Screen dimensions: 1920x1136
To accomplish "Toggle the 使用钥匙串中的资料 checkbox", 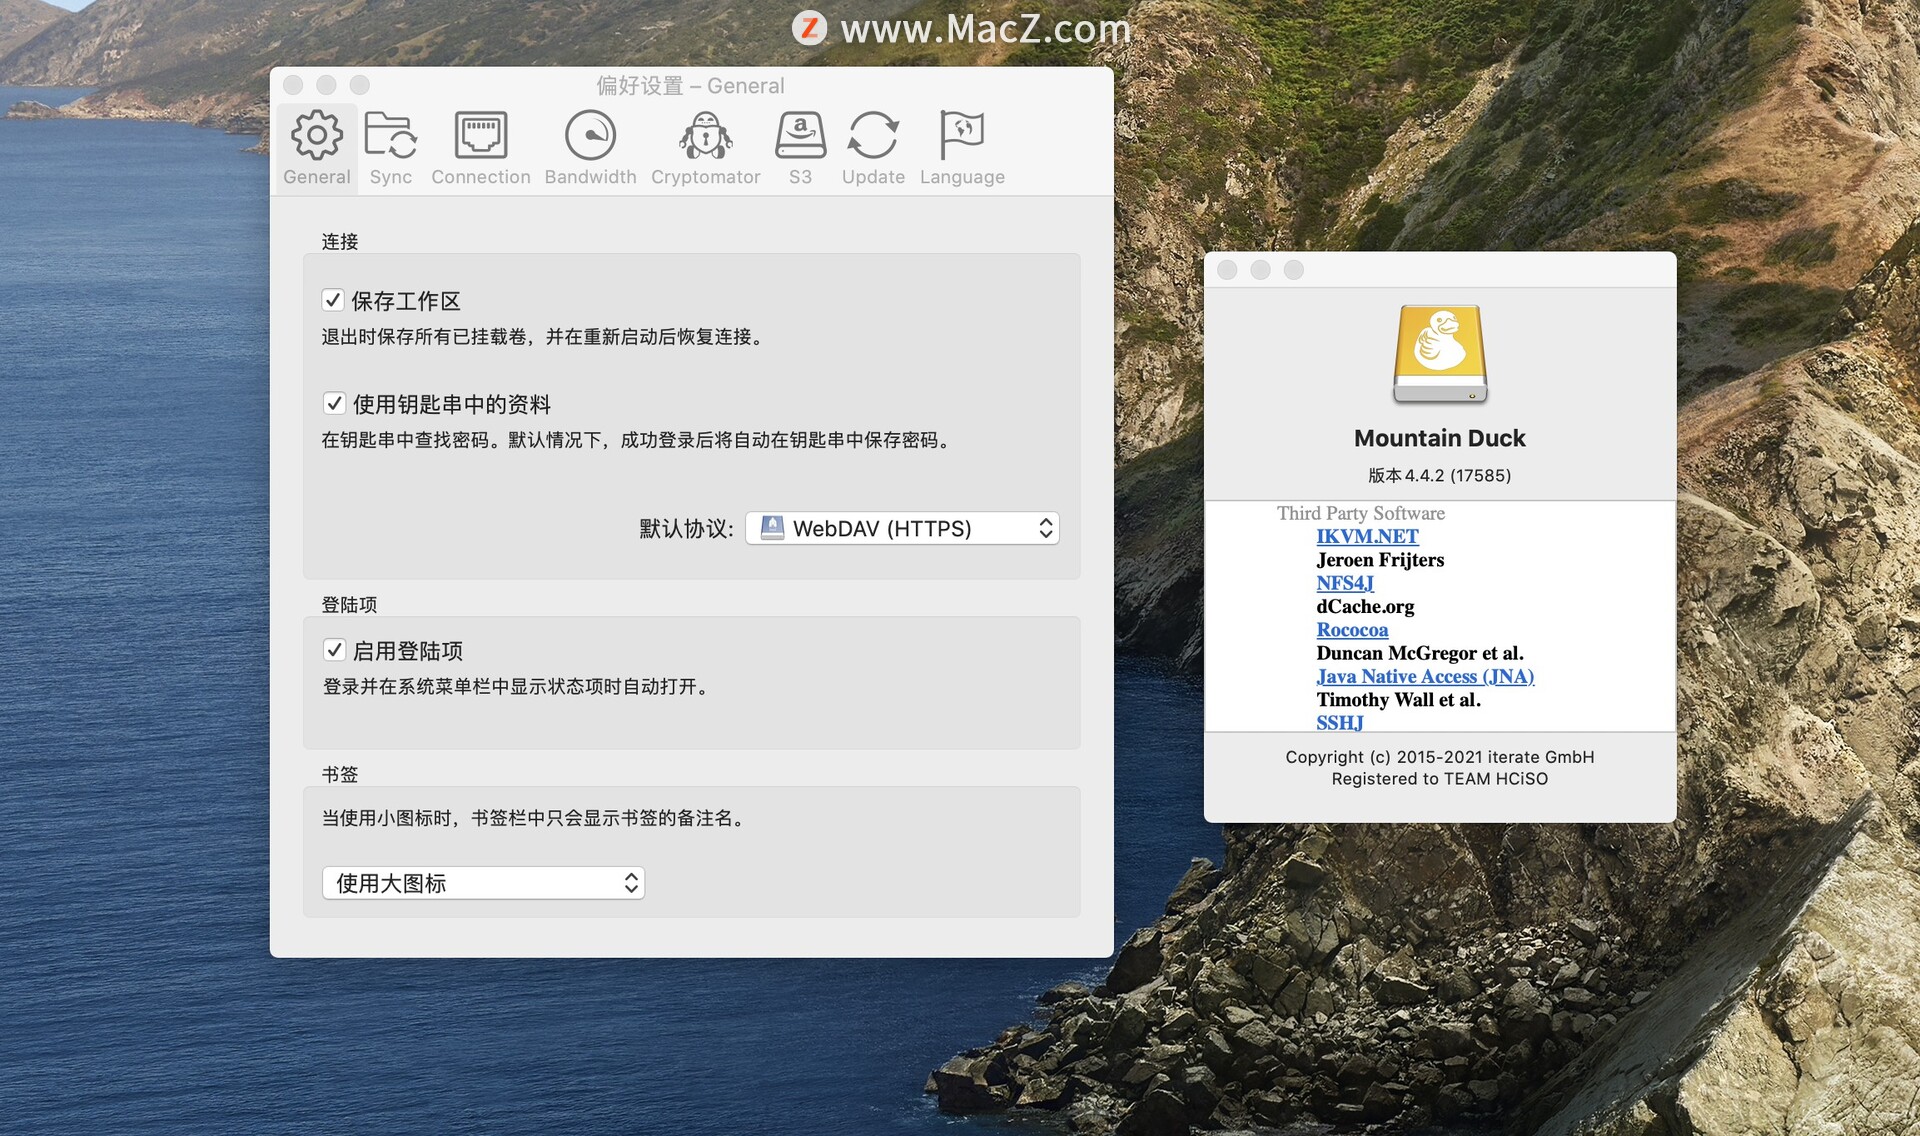I will click(334, 403).
